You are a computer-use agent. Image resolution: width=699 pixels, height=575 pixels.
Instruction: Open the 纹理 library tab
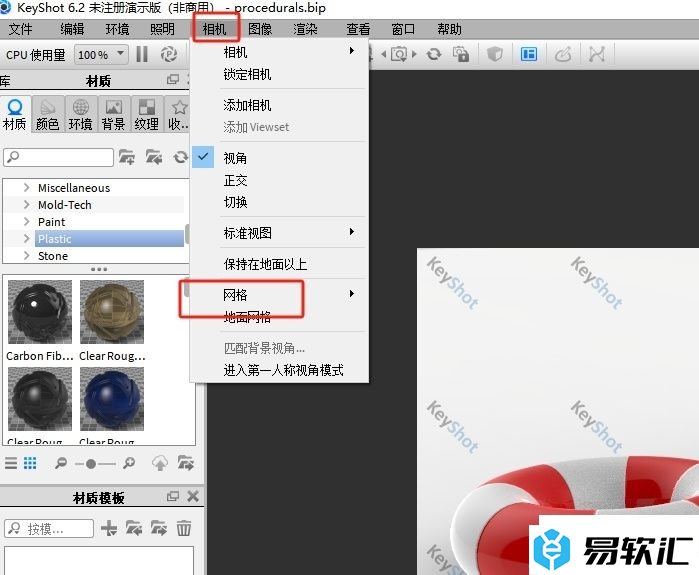(x=147, y=115)
